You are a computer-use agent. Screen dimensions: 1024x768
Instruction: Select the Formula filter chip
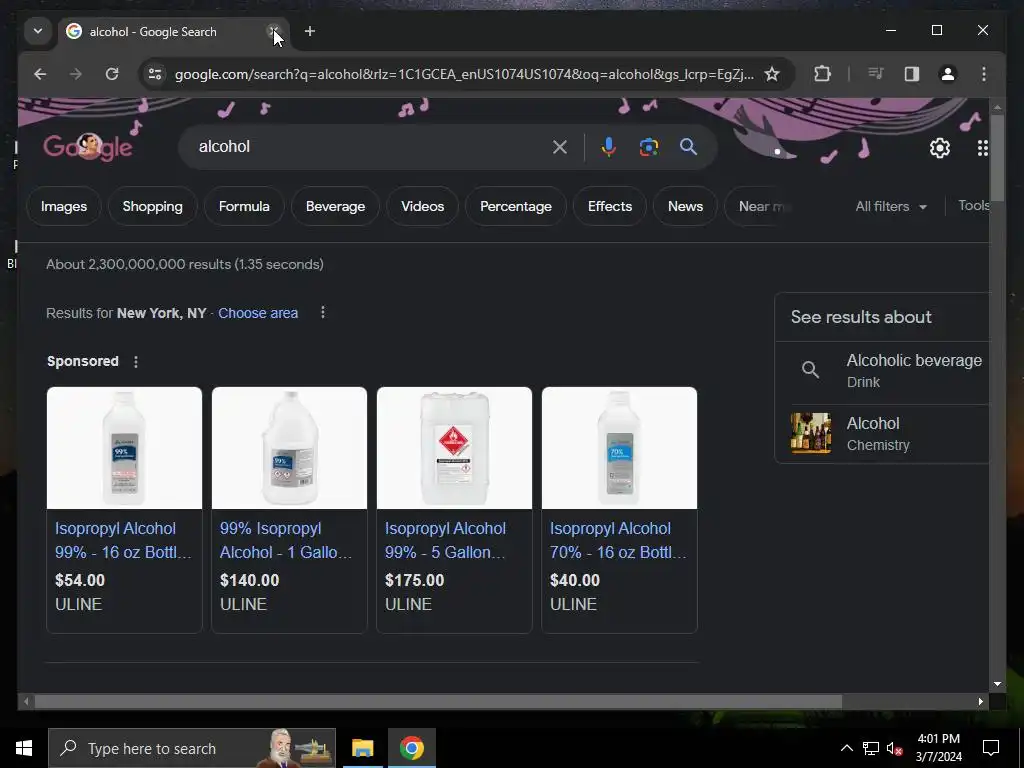(244, 206)
